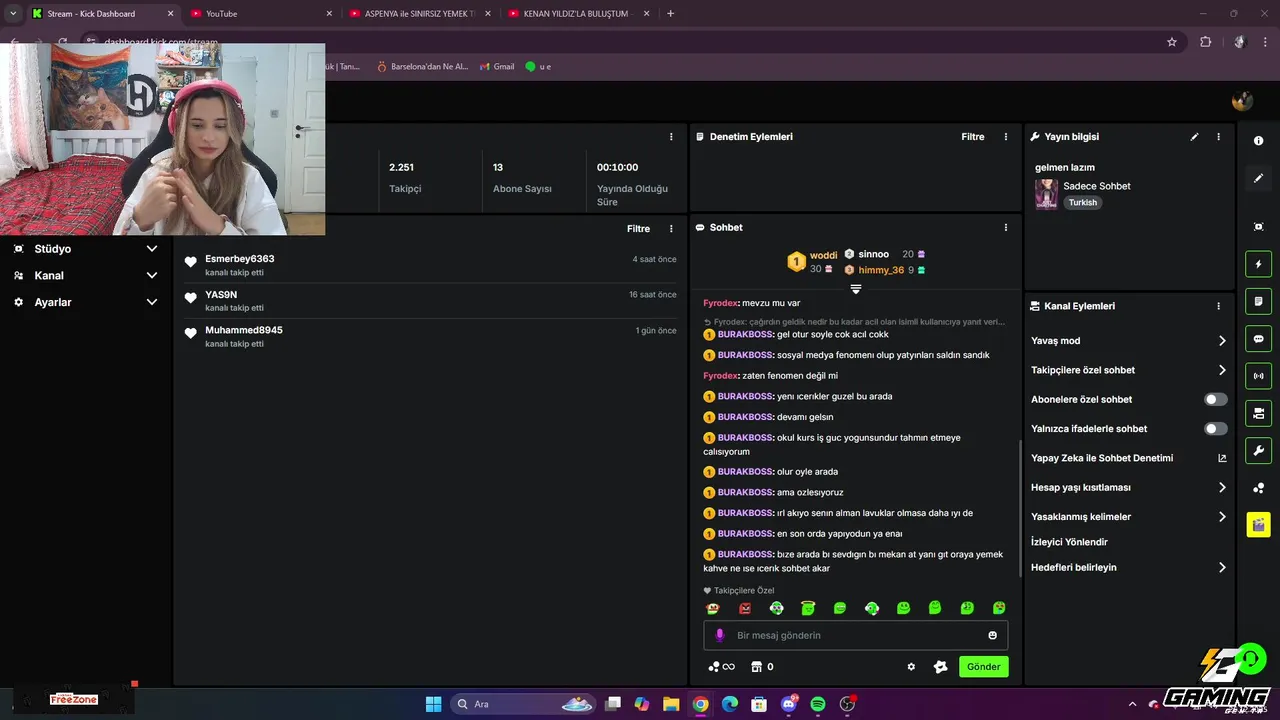Switch to the YouTube browser tab

(264, 14)
